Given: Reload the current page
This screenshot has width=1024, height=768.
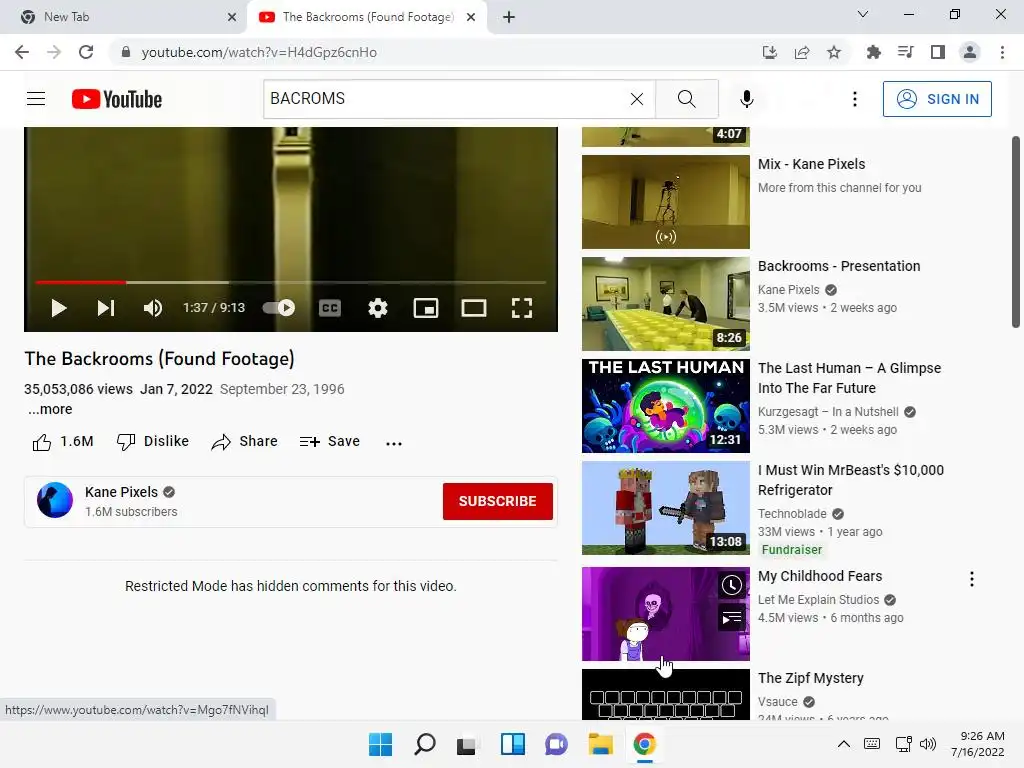Looking at the screenshot, I should tap(86, 52).
